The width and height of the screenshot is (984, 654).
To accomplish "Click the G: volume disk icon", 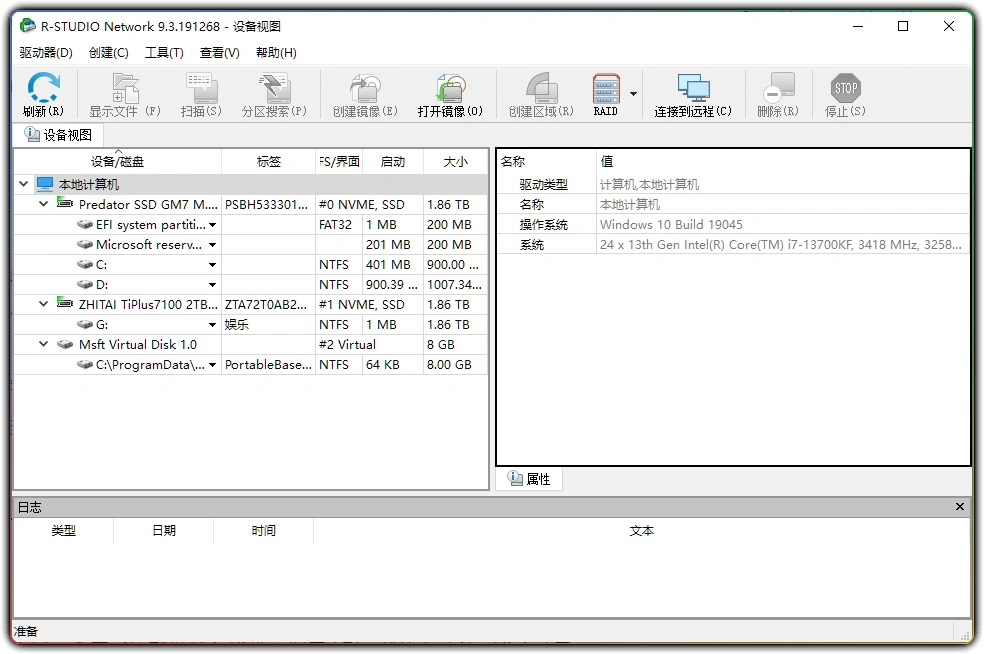I will pos(85,324).
